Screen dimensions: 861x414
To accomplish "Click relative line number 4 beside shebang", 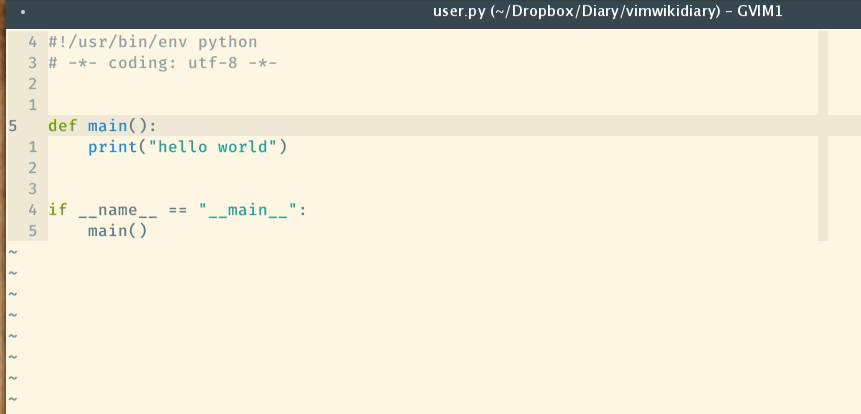I will point(33,42).
